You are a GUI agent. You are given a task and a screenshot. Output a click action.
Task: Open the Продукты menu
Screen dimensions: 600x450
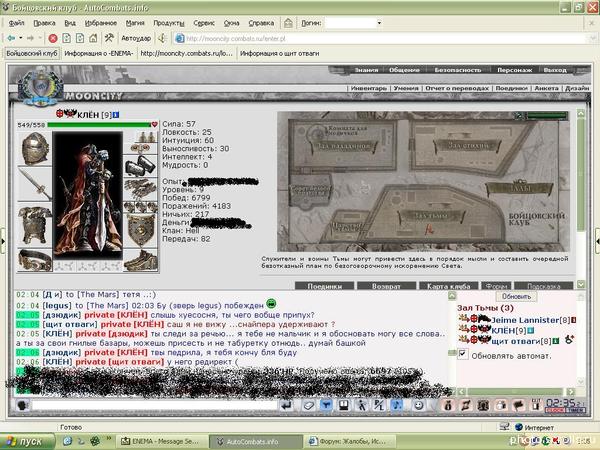(x=169, y=23)
